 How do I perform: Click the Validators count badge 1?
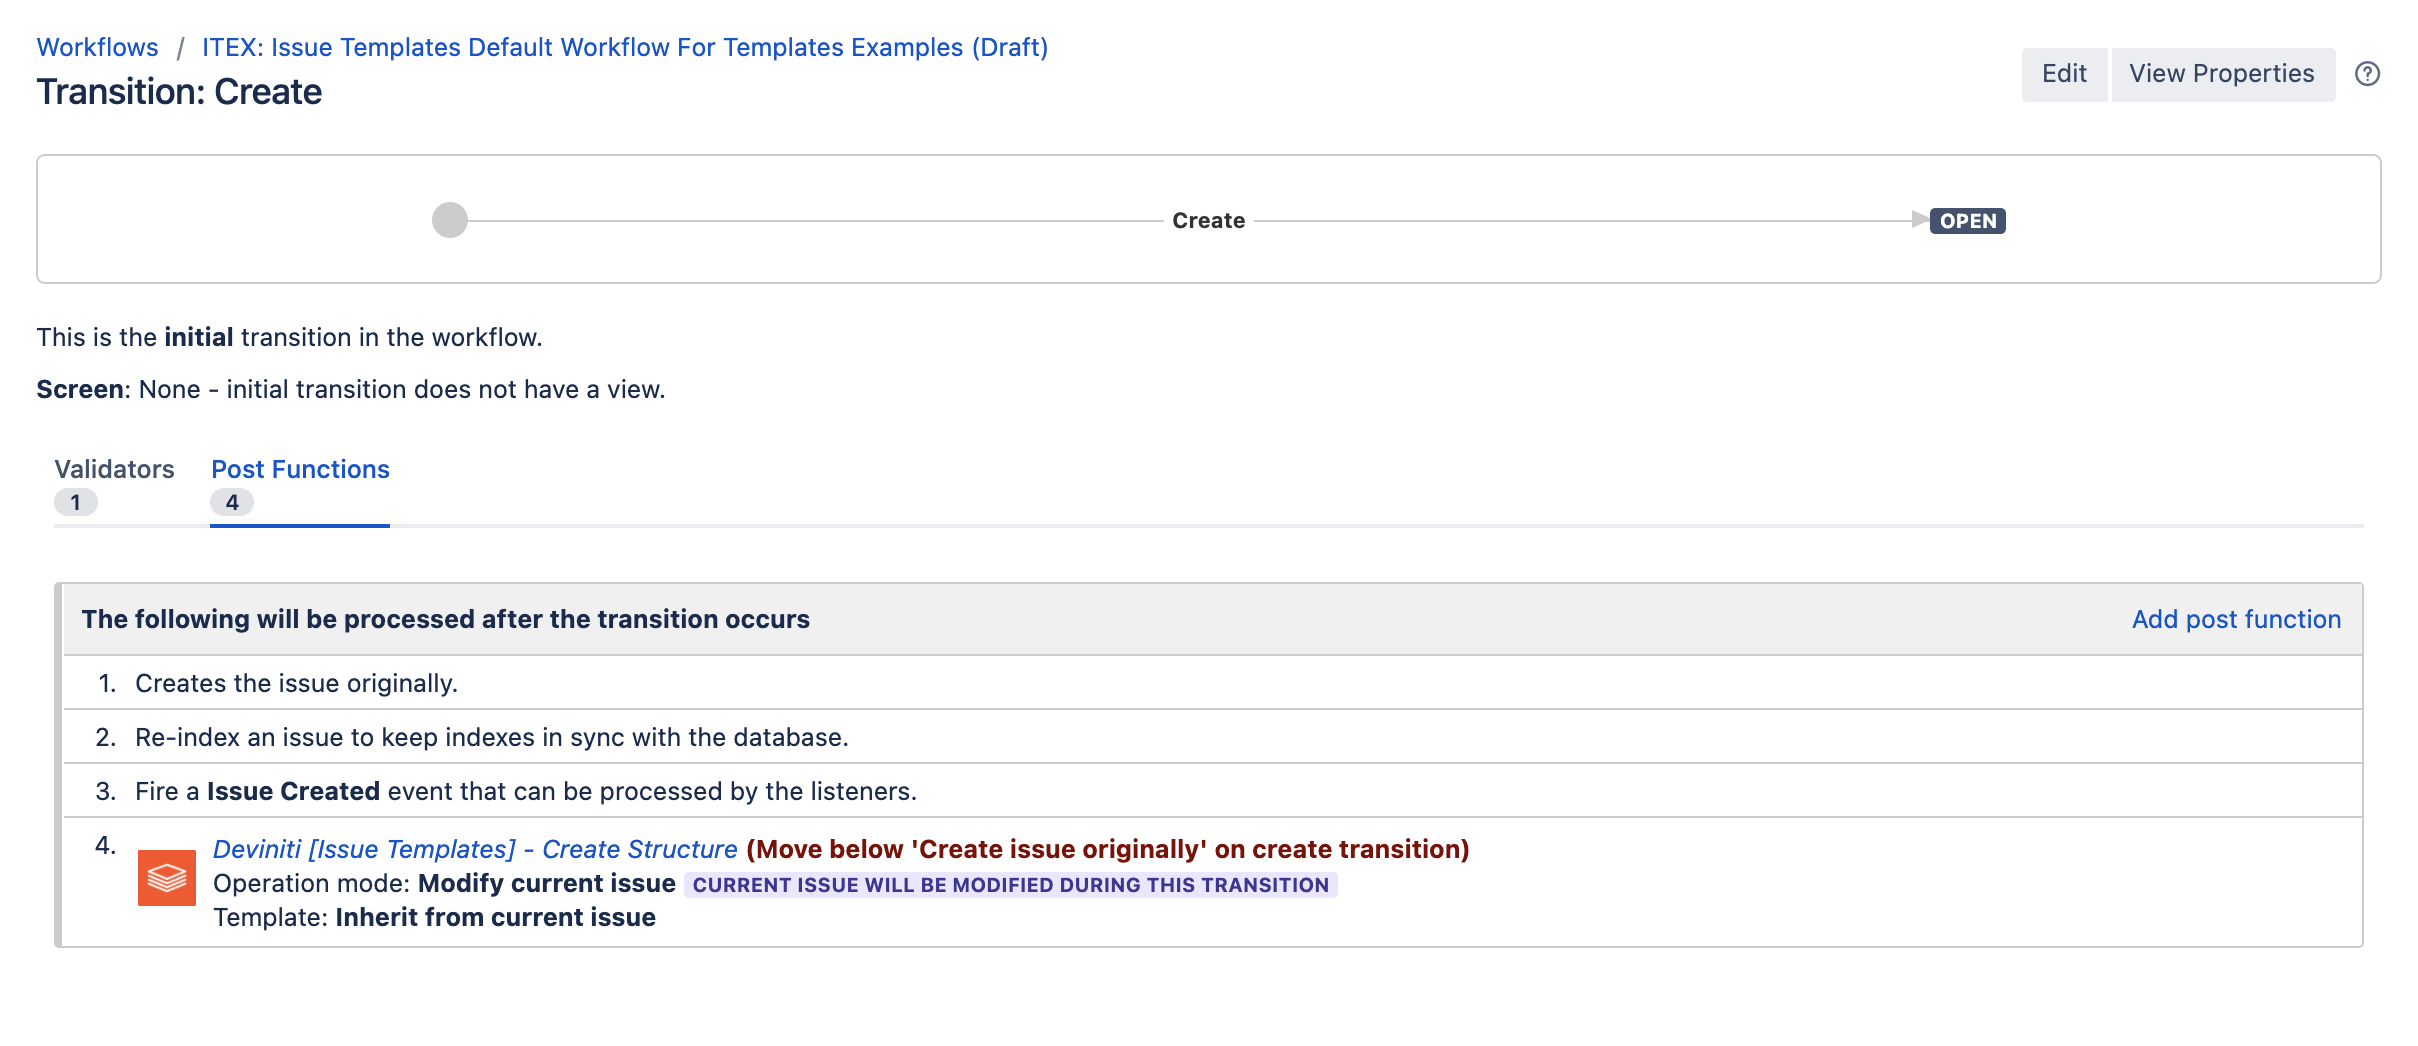pyautogui.click(x=76, y=502)
